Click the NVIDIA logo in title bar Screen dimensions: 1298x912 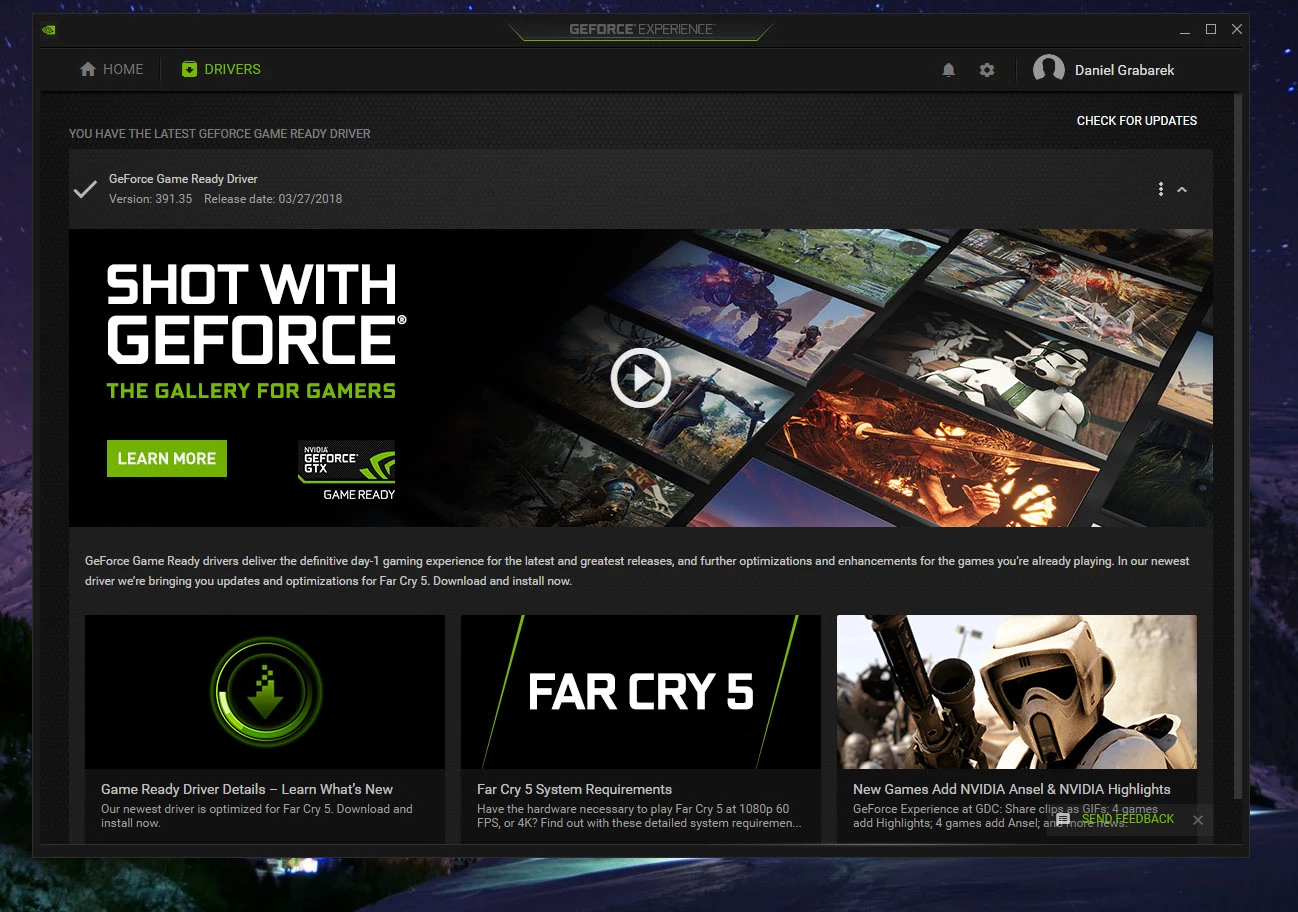pos(49,29)
